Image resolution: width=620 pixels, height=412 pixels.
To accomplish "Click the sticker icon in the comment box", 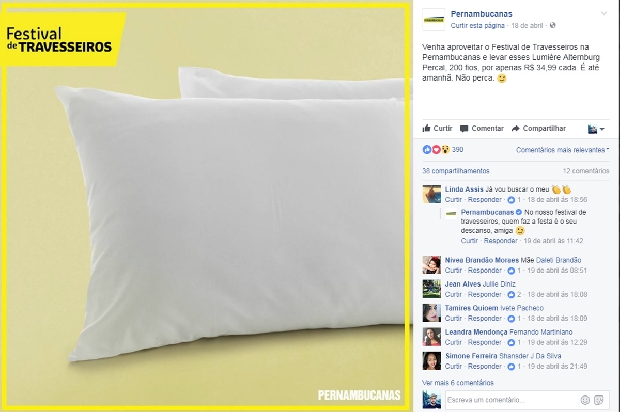I will tap(599, 400).
